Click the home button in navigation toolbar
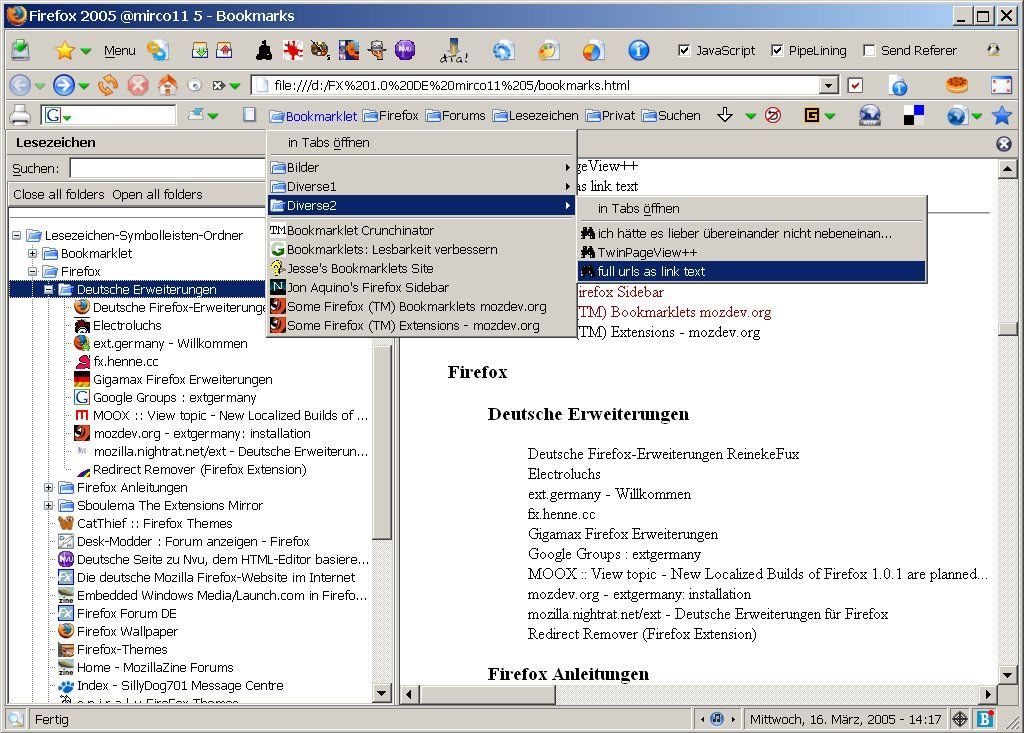 [167, 86]
